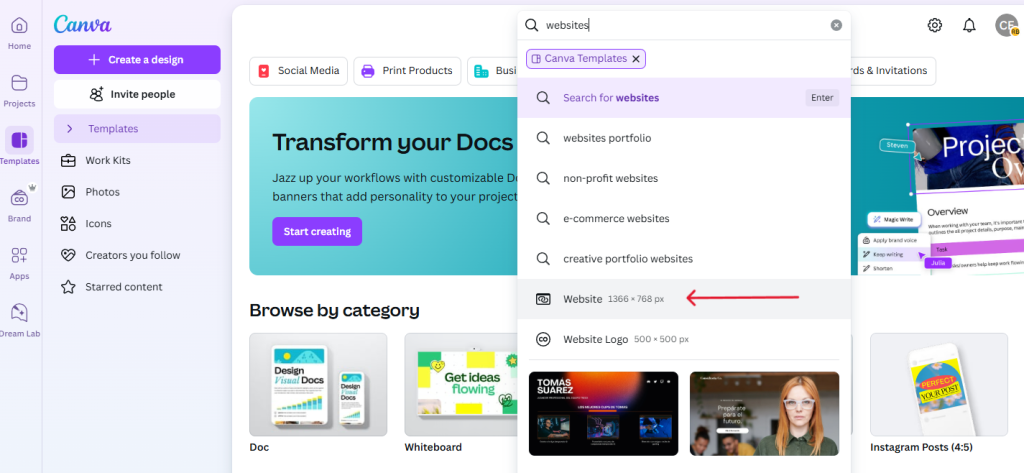This screenshot has height=473, width=1024.
Task: Choose the e-commerce websites suggestion
Action: (684, 218)
